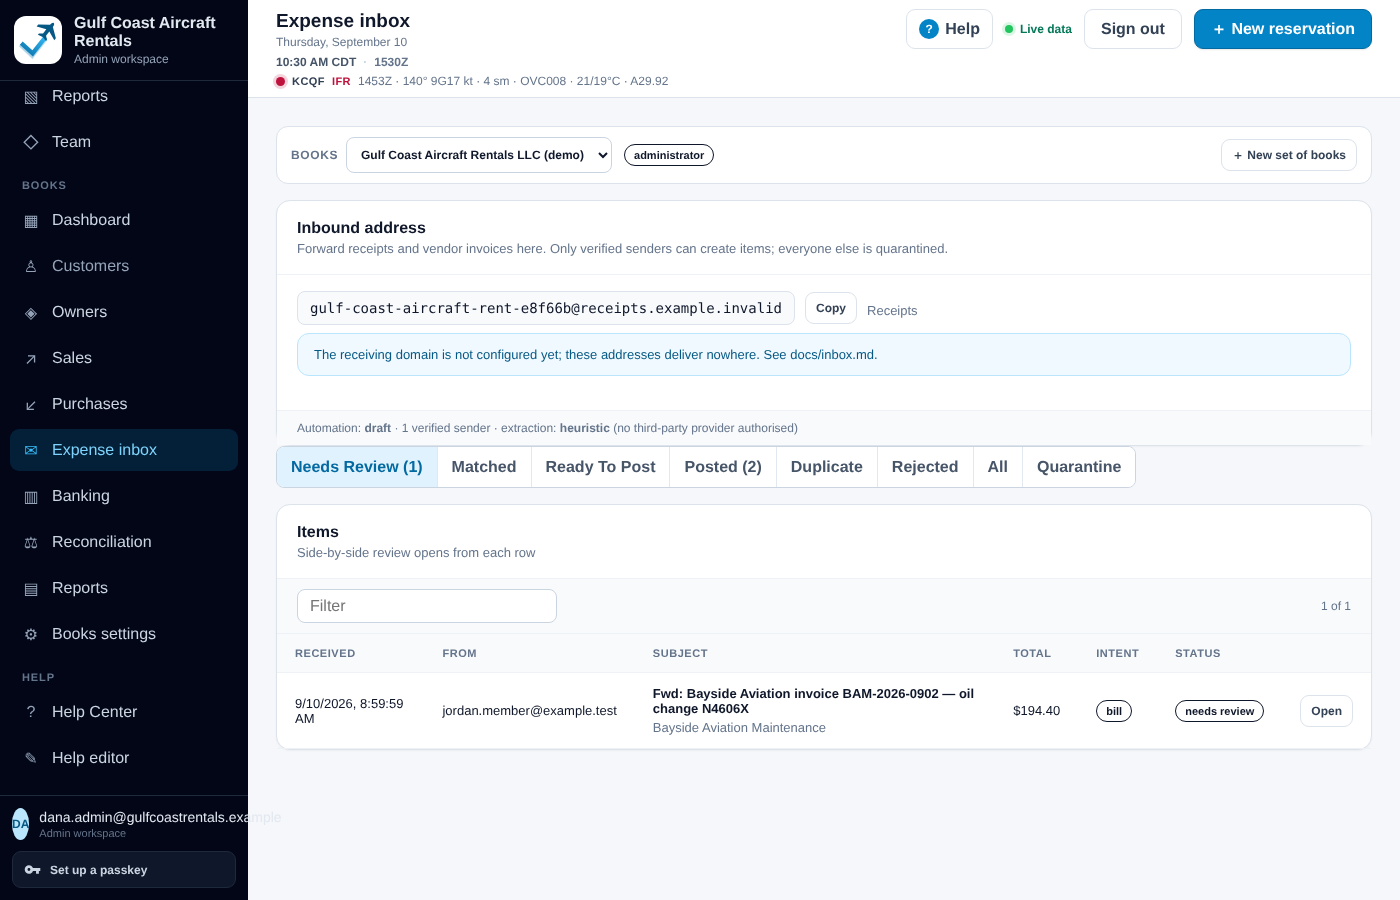Click the Dashboard grid icon
Screen dimensions: 1400x900
coord(31,221)
